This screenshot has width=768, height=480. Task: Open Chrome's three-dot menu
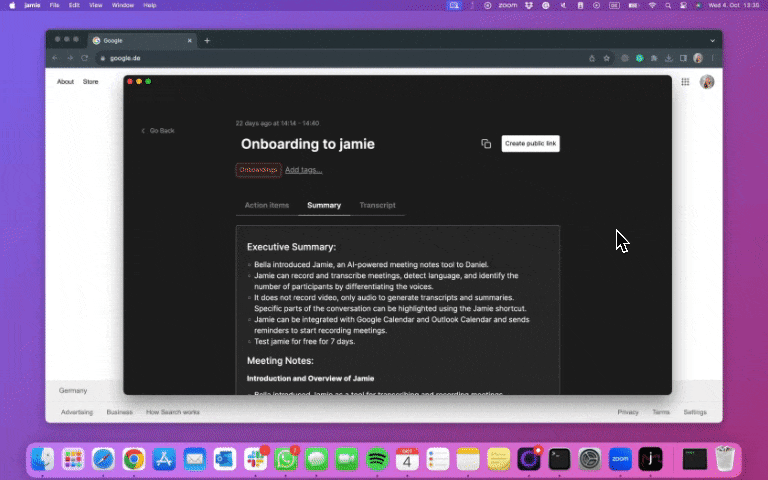(713, 58)
